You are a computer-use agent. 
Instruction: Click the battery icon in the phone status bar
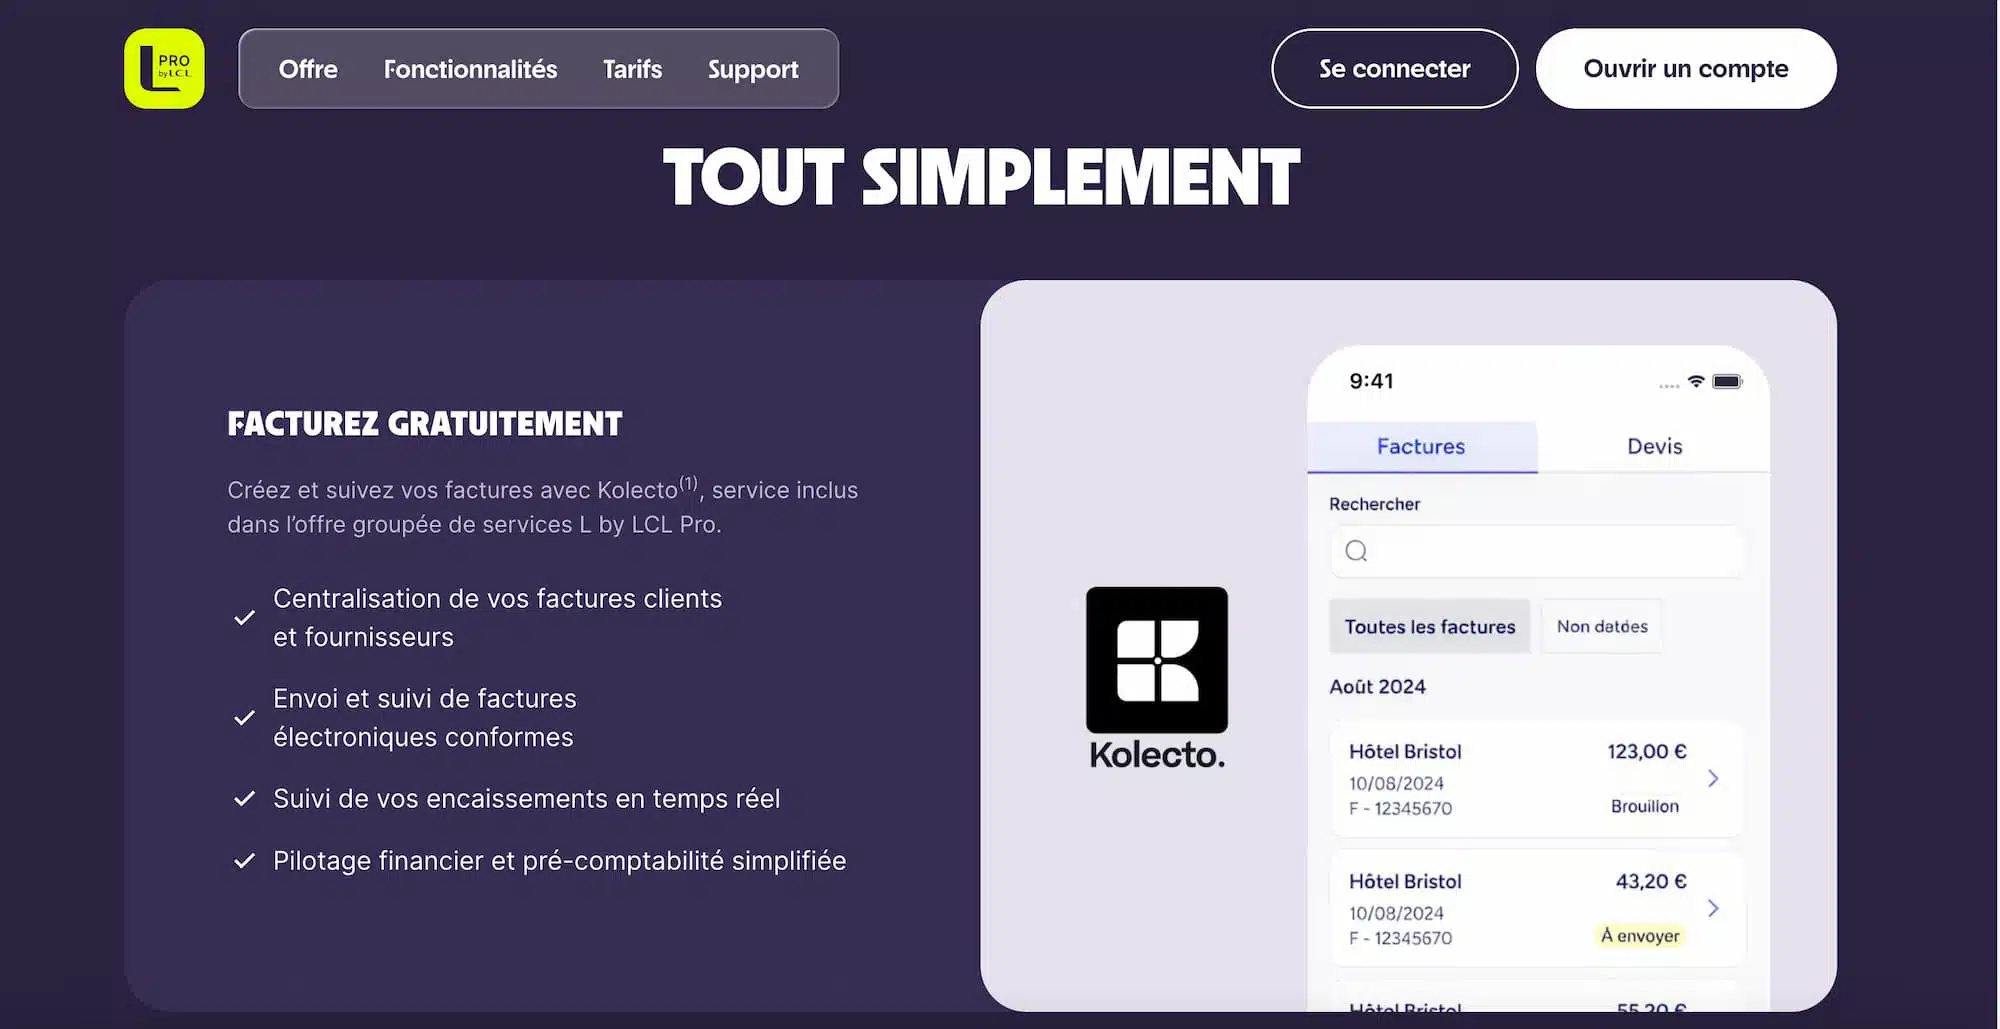click(1725, 381)
